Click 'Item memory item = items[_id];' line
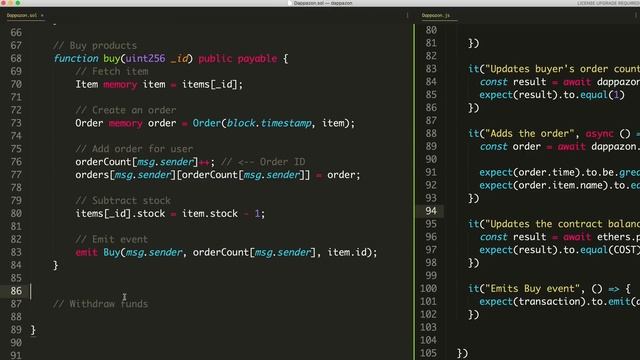The height and width of the screenshot is (360, 640). point(159,84)
